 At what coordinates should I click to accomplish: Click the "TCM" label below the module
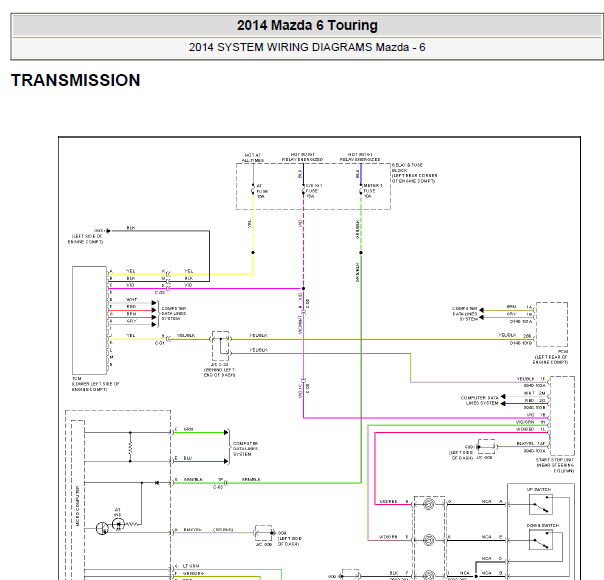pos(77,379)
